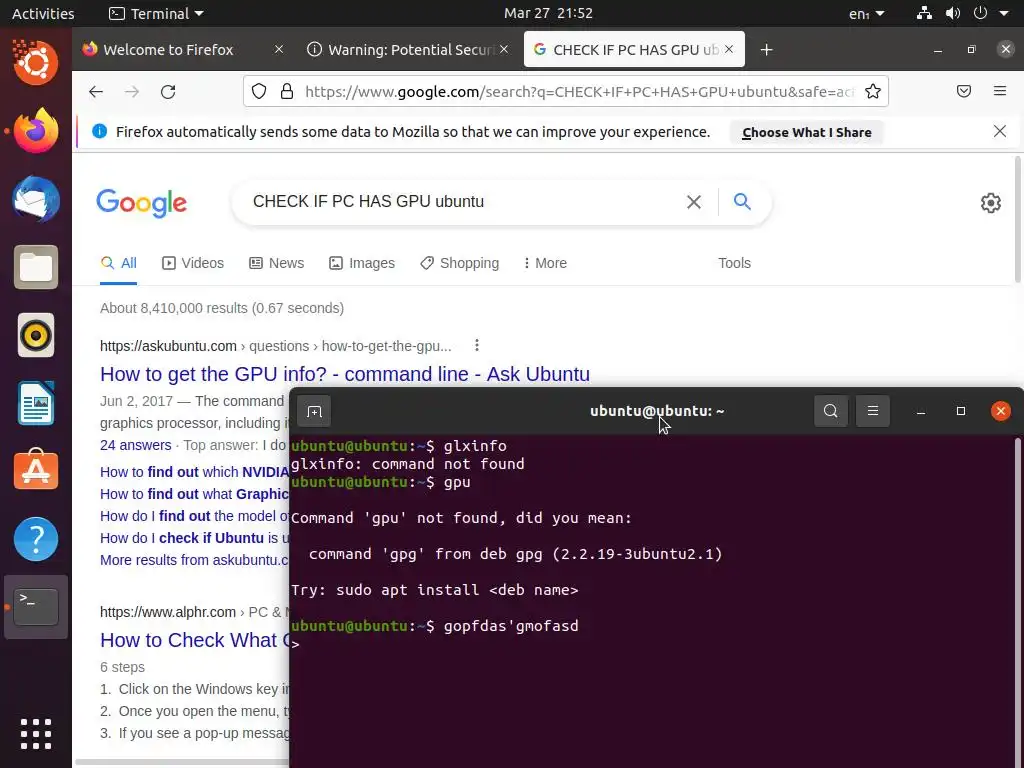Click the network icon in top bar
Screen dimensions: 1024x768
[x=924, y=13]
